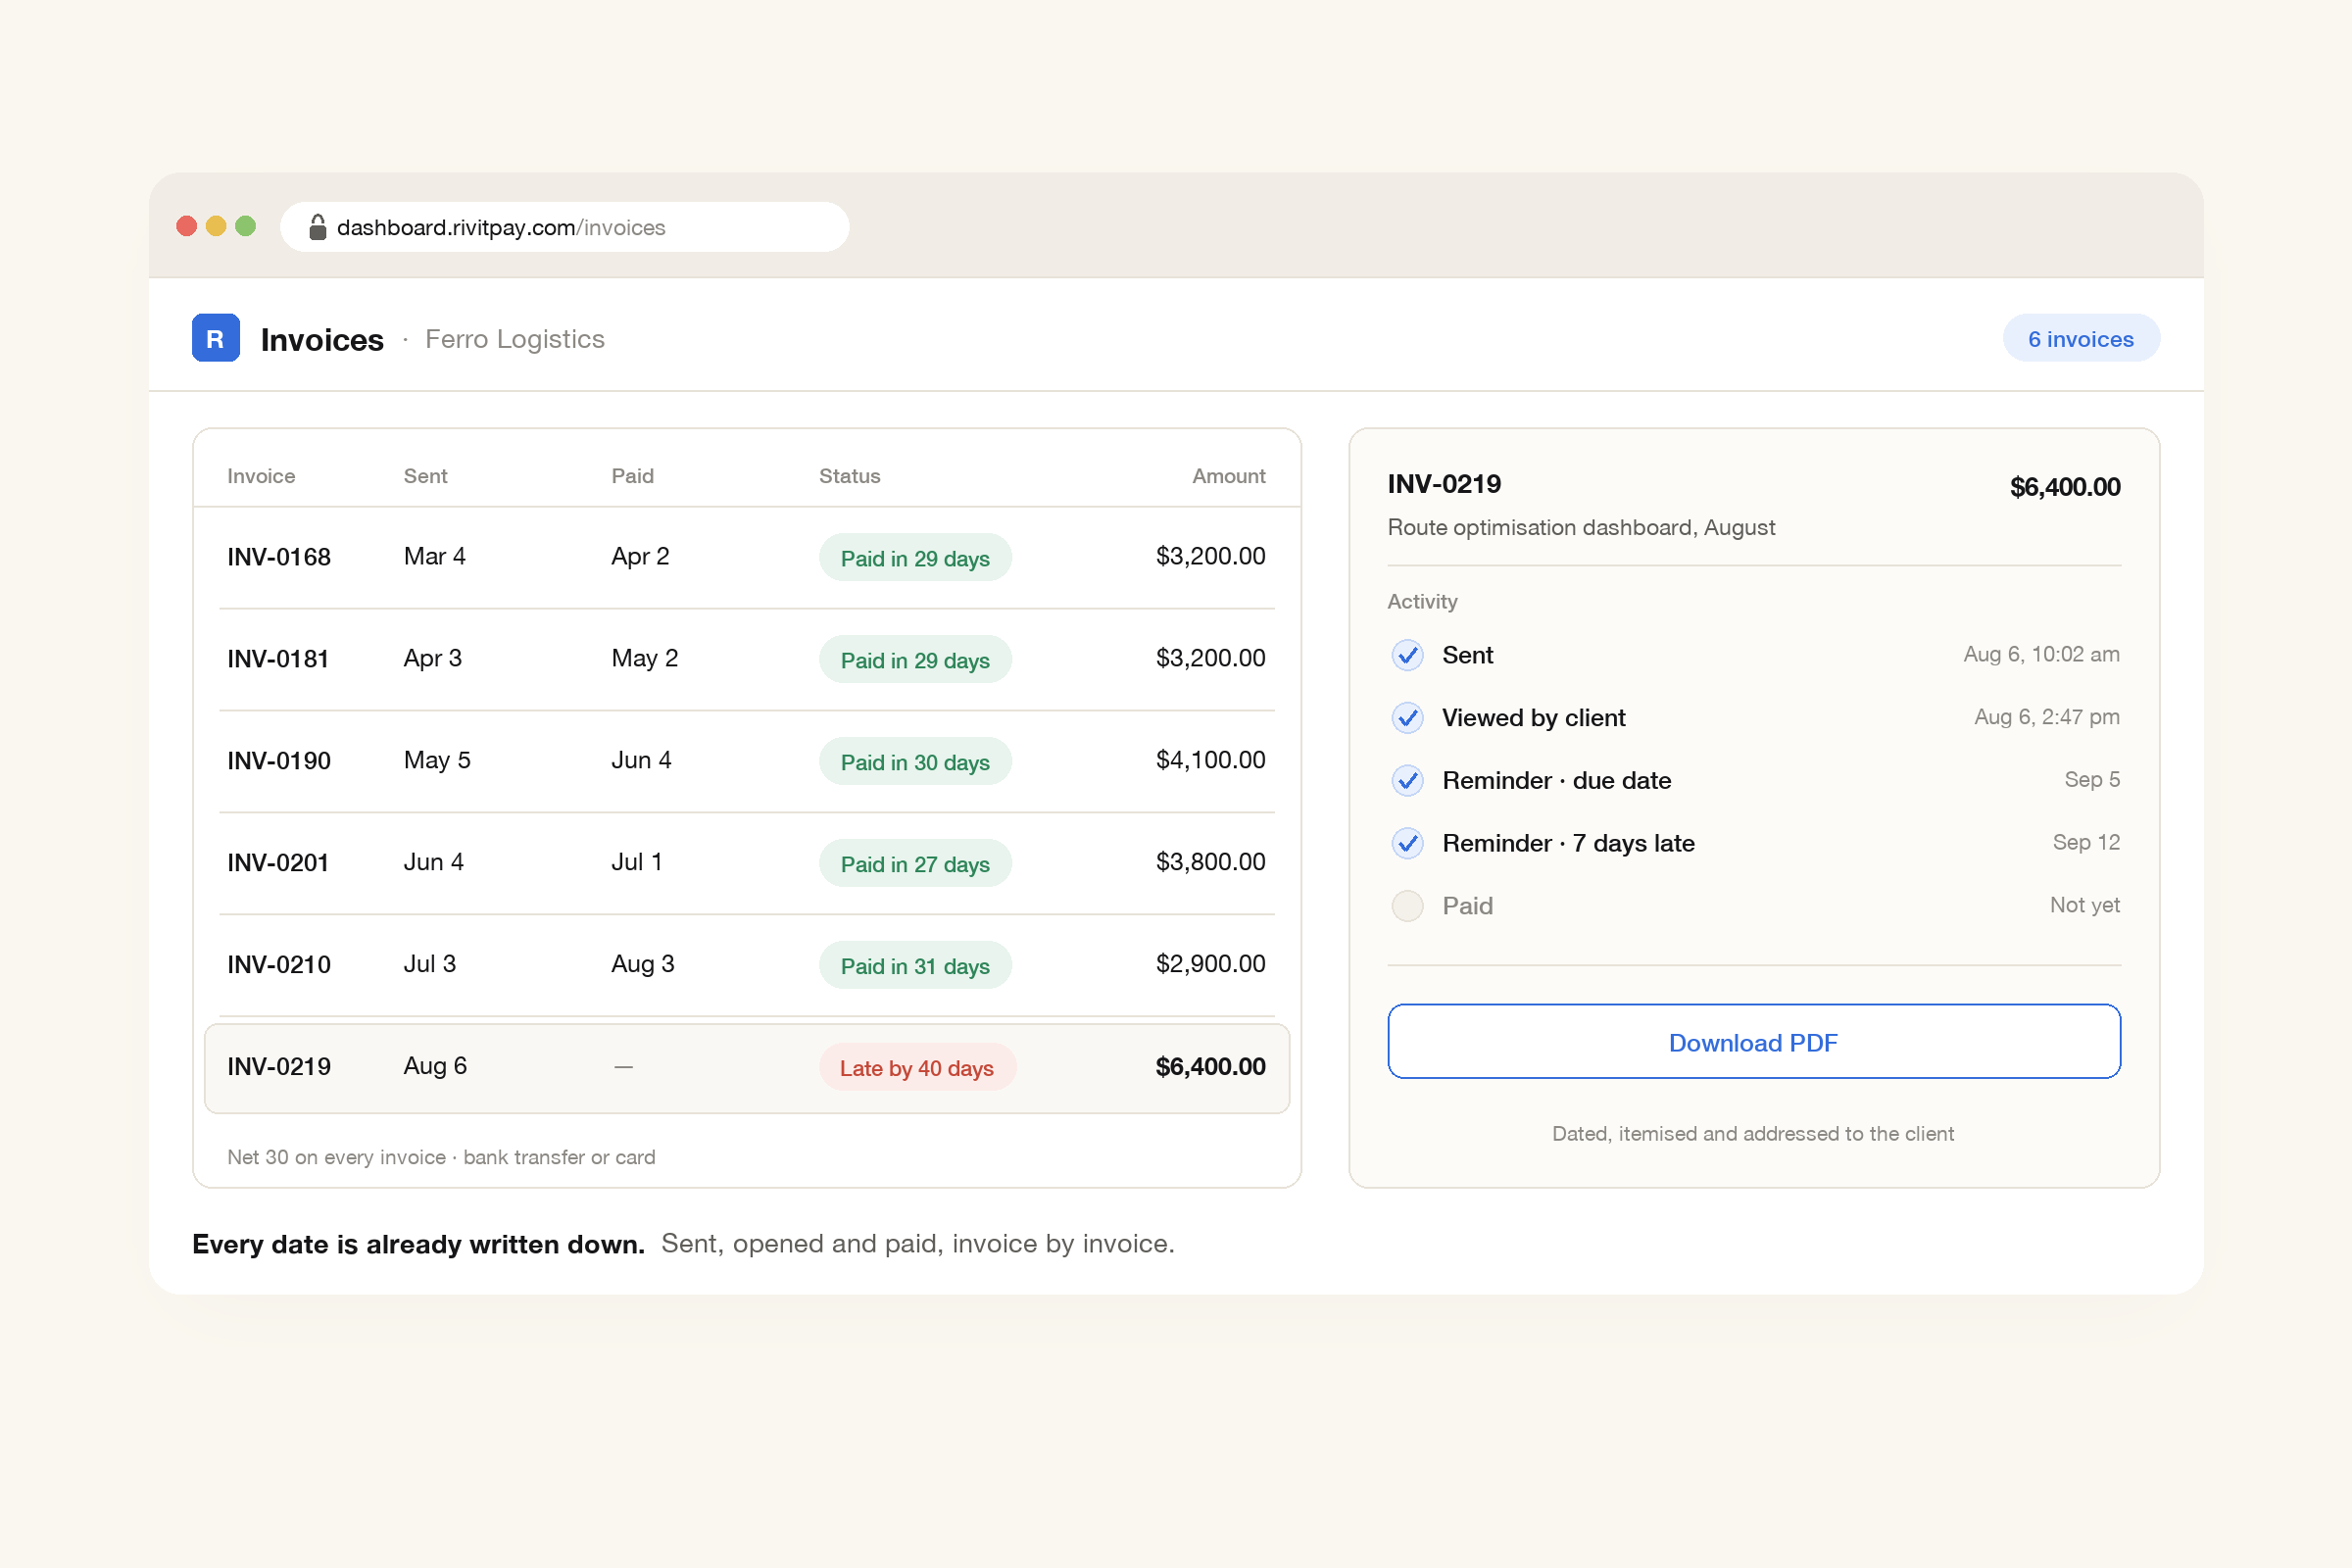The height and width of the screenshot is (1568, 2352).
Task: Click the Reminder due date checkmark
Action: click(x=1407, y=780)
